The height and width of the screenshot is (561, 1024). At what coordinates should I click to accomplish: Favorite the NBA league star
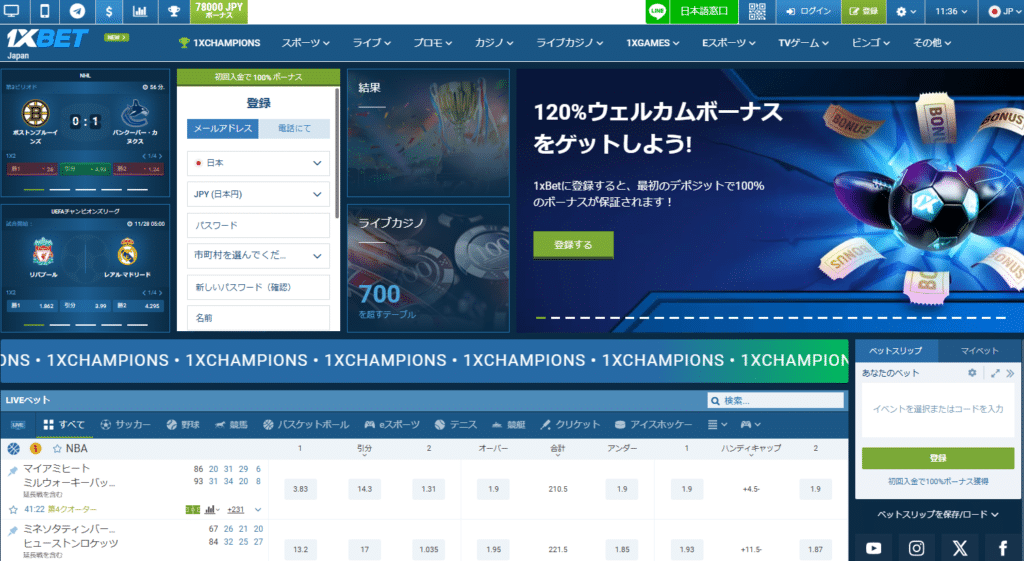point(57,449)
